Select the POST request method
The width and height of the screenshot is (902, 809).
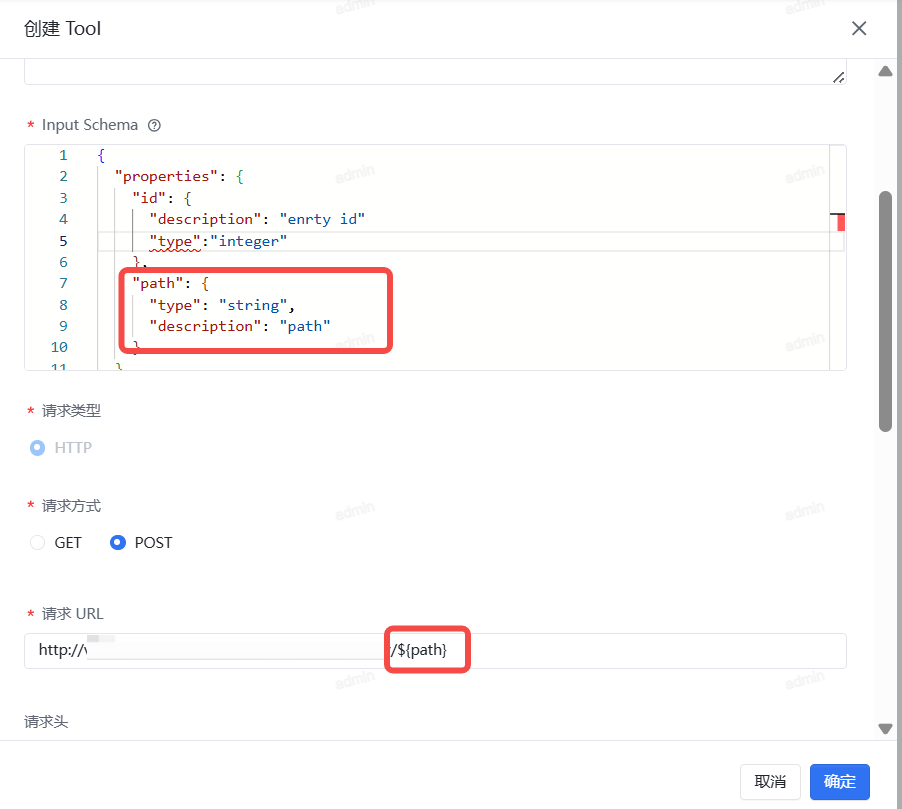click(118, 543)
